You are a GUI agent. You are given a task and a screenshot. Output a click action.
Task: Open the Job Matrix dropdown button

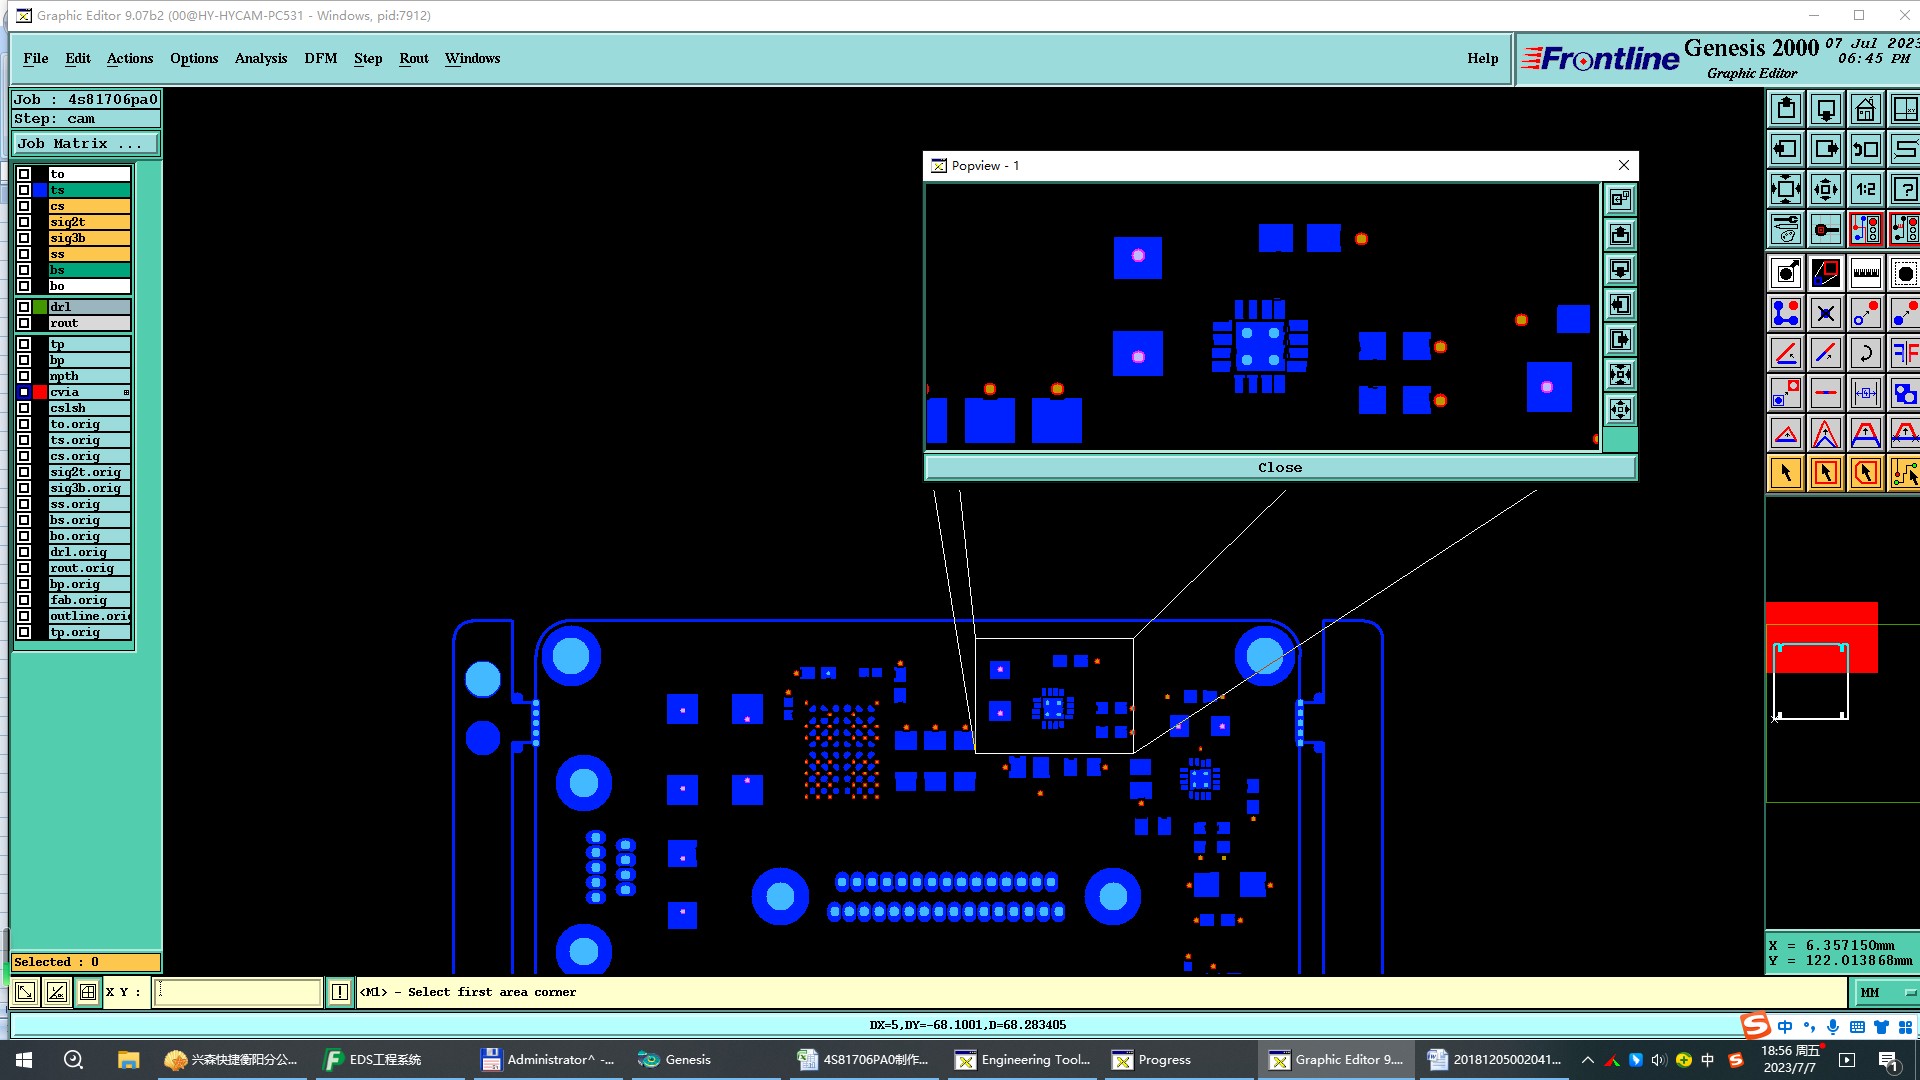click(85, 144)
